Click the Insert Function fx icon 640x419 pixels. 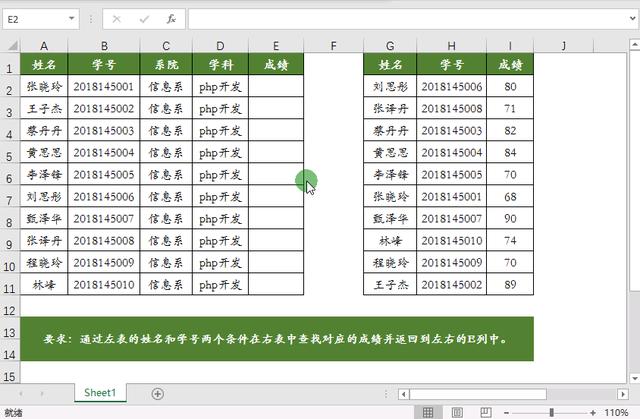[x=171, y=19]
